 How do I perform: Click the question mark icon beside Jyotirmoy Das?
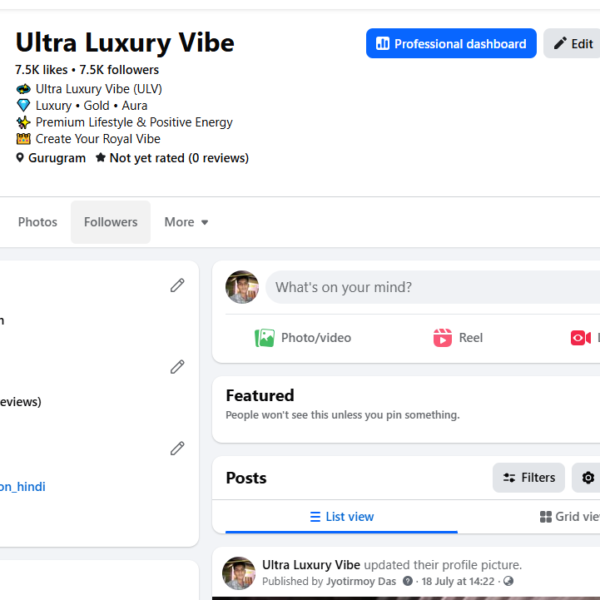point(408,581)
